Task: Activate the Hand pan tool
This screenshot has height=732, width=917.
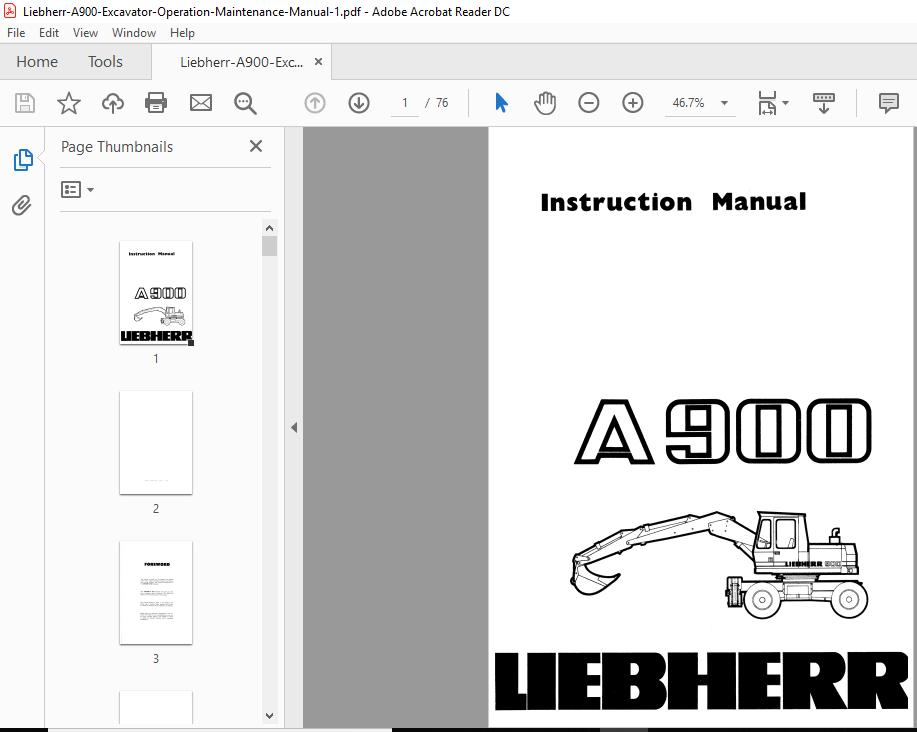Action: (x=544, y=103)
